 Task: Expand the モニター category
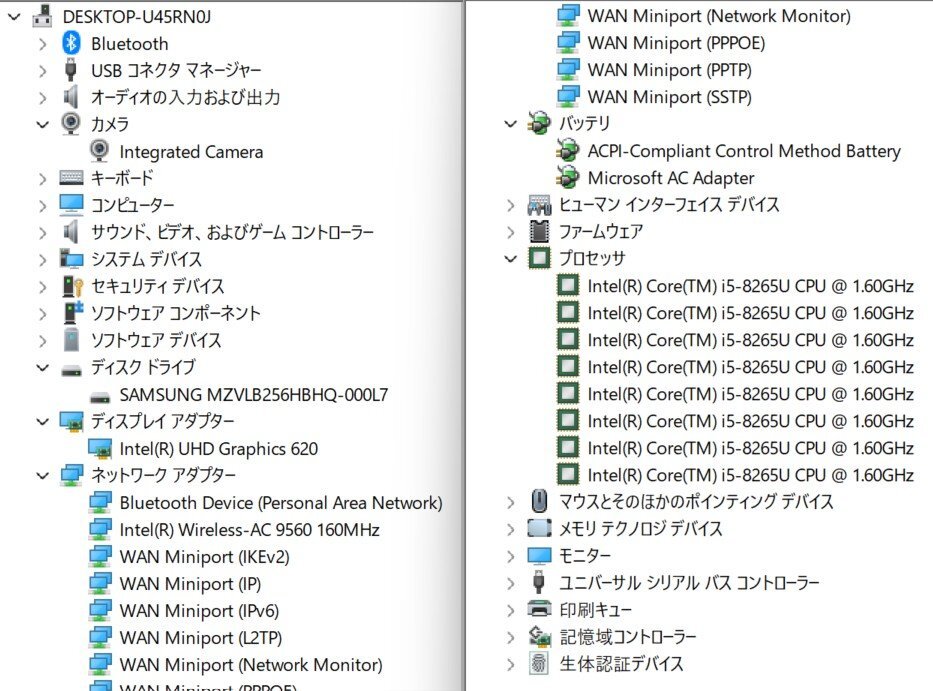click(510, 556)
